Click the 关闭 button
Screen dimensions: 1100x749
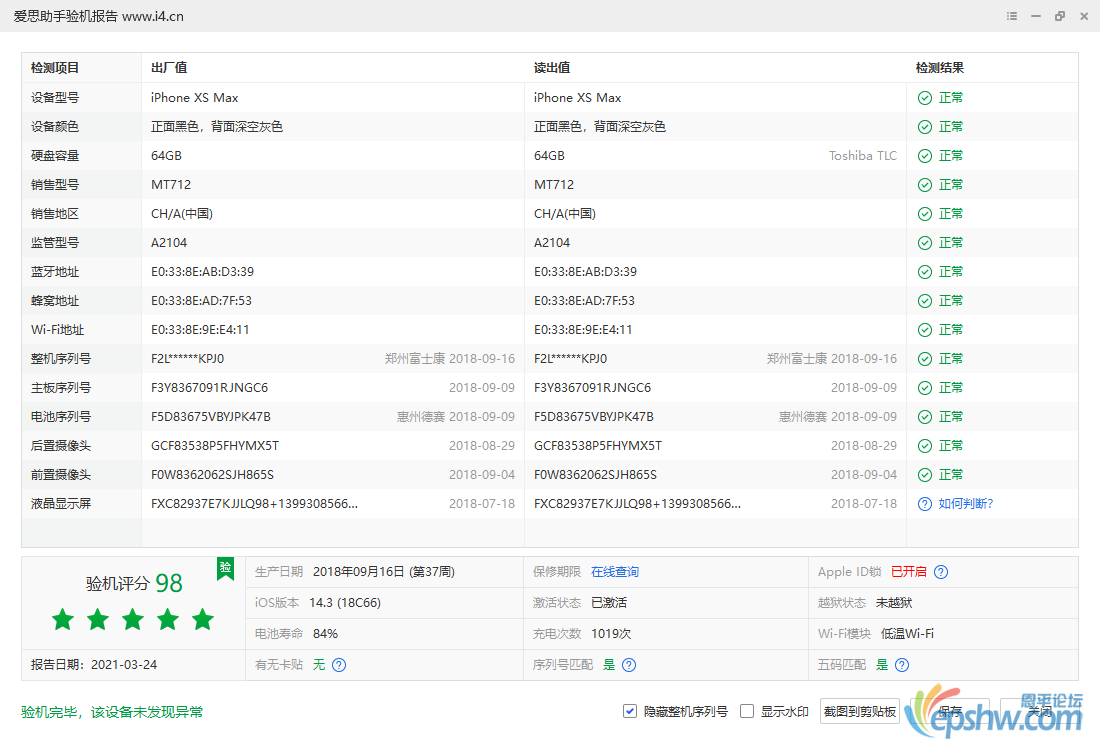pos(1040,712)
